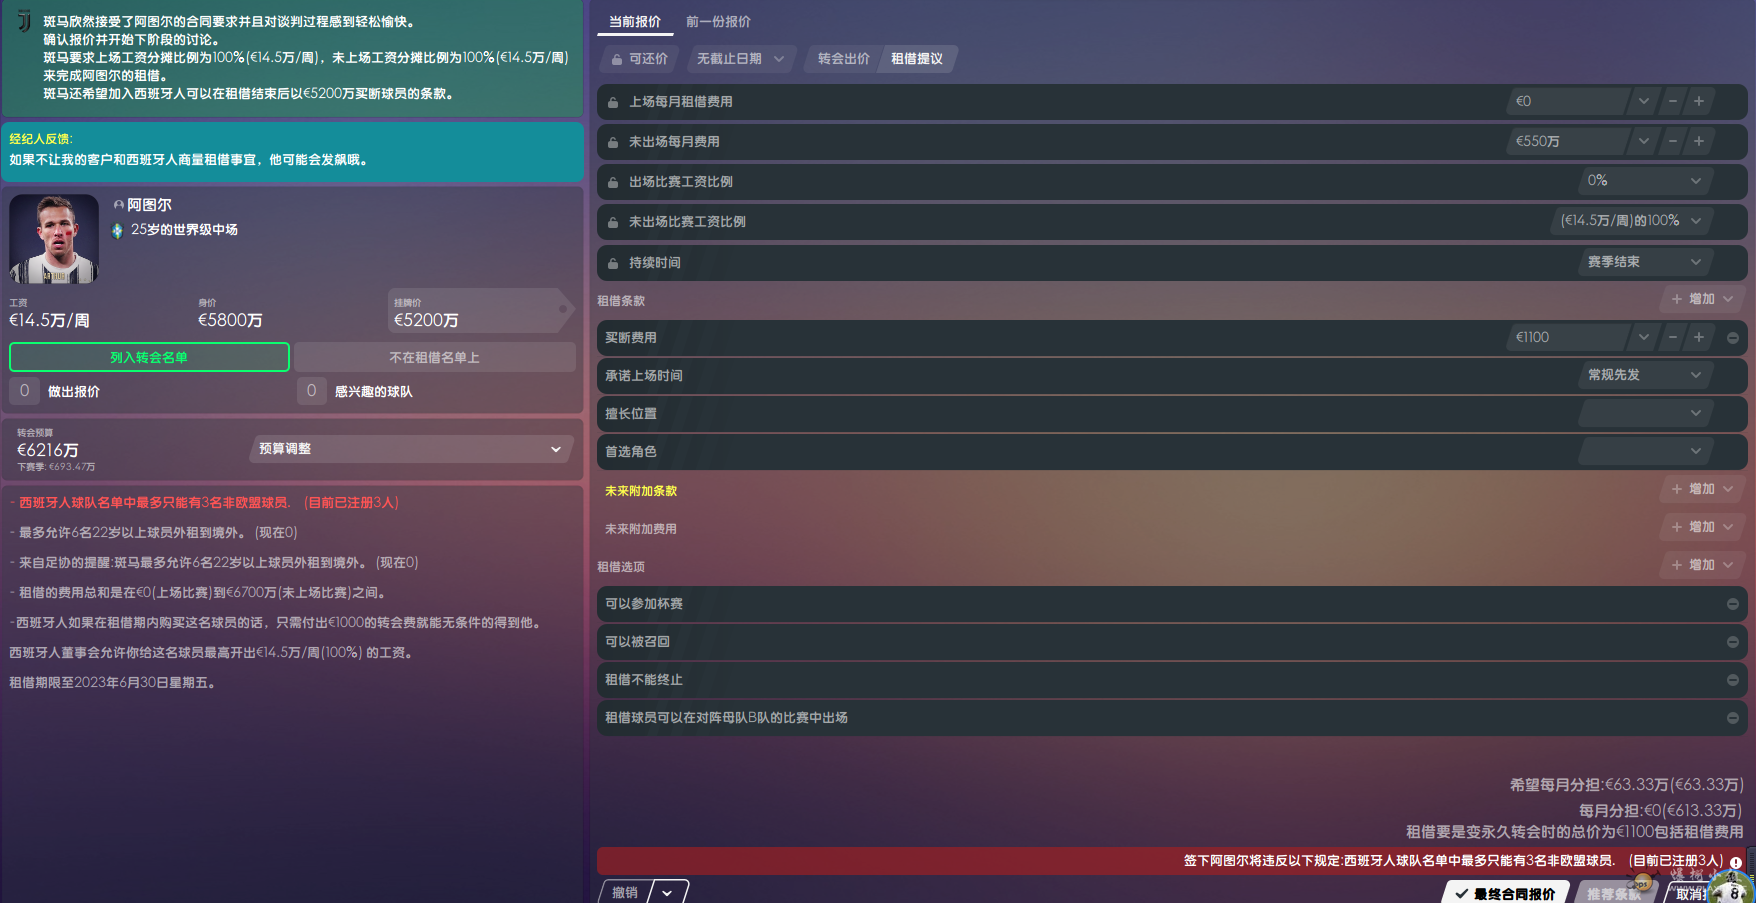Viewport: 1756px width, 903px height.
Task: Remove the 可以参加杯赛 loan option
Action: tap(1732, 604)
